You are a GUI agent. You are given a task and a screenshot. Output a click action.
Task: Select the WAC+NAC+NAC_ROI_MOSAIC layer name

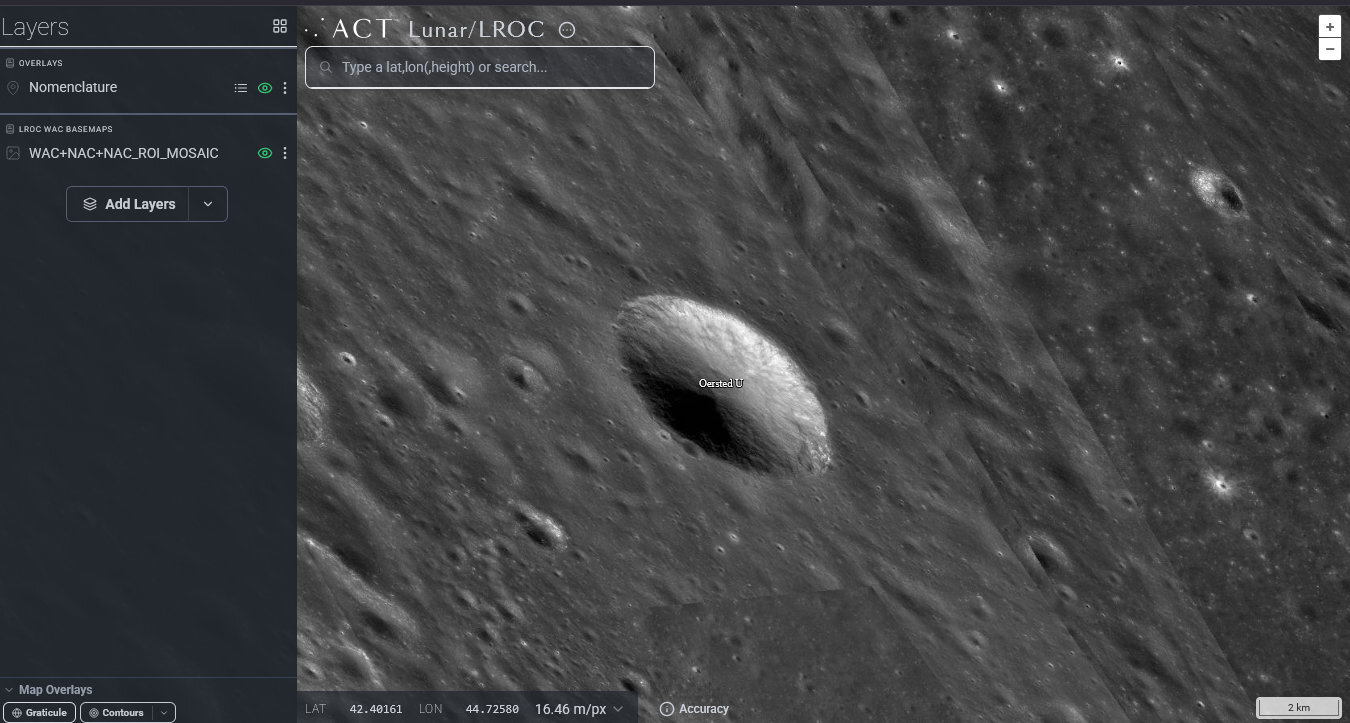124,153
